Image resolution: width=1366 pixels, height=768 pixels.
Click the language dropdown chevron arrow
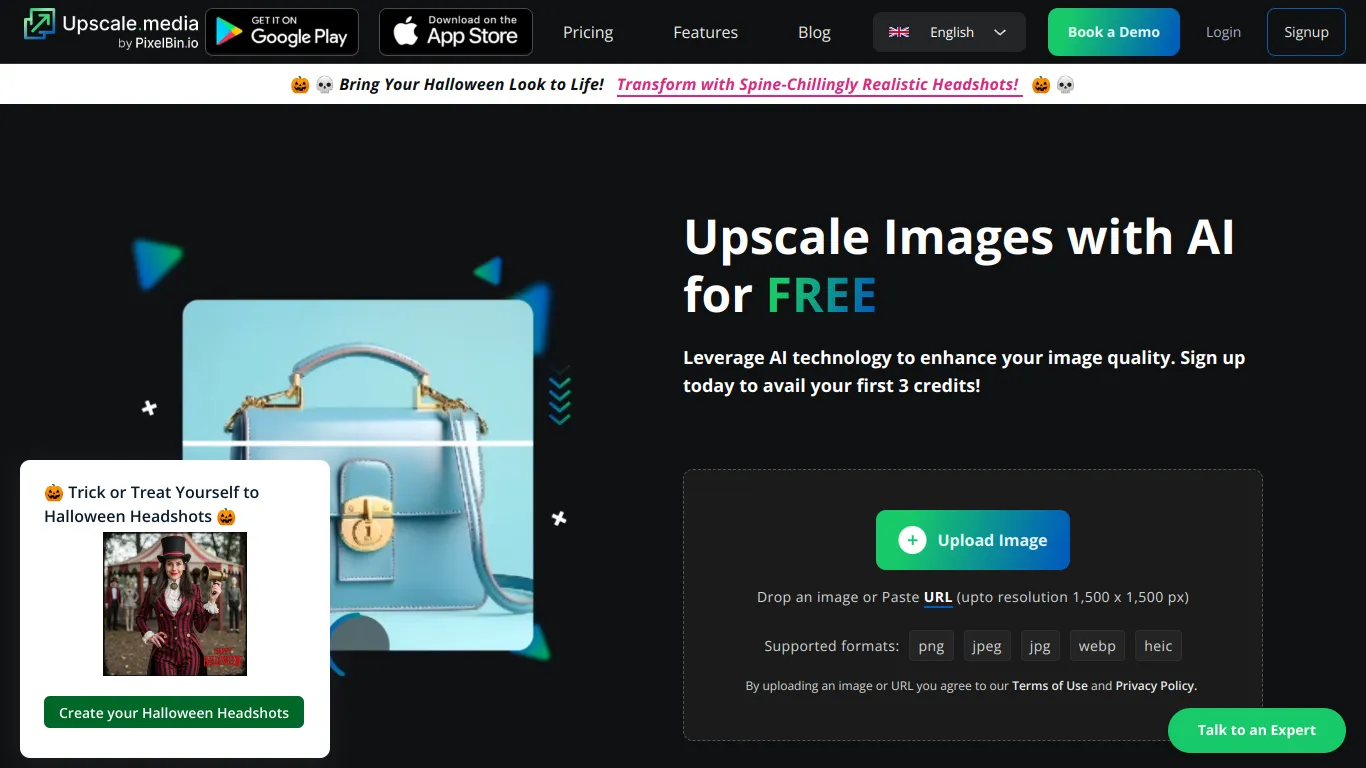tap(1000, 32)
